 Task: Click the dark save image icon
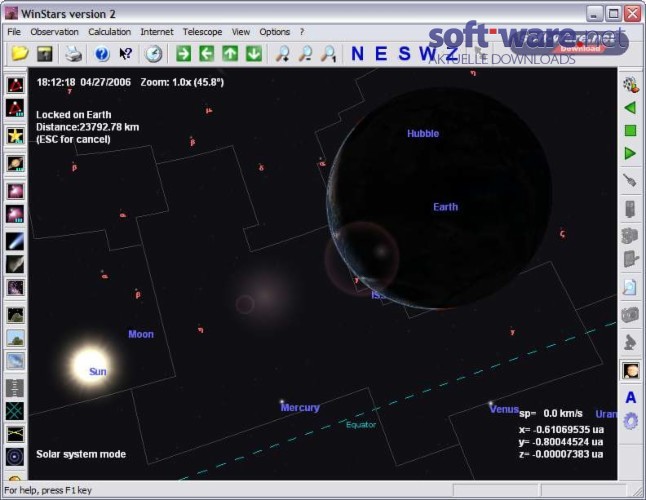coord(44,54)
